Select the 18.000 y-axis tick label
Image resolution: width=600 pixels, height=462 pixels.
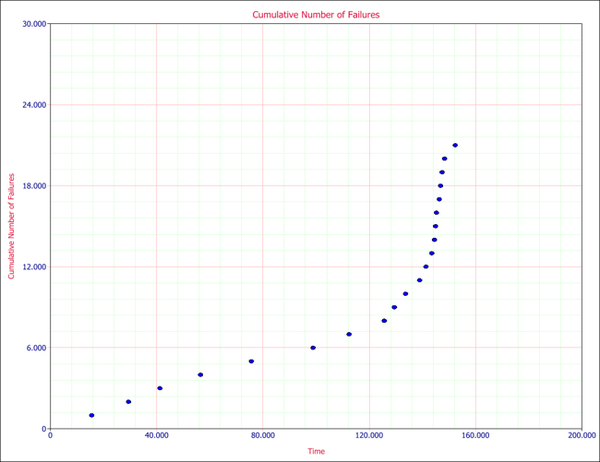click(x=34, y=186)
